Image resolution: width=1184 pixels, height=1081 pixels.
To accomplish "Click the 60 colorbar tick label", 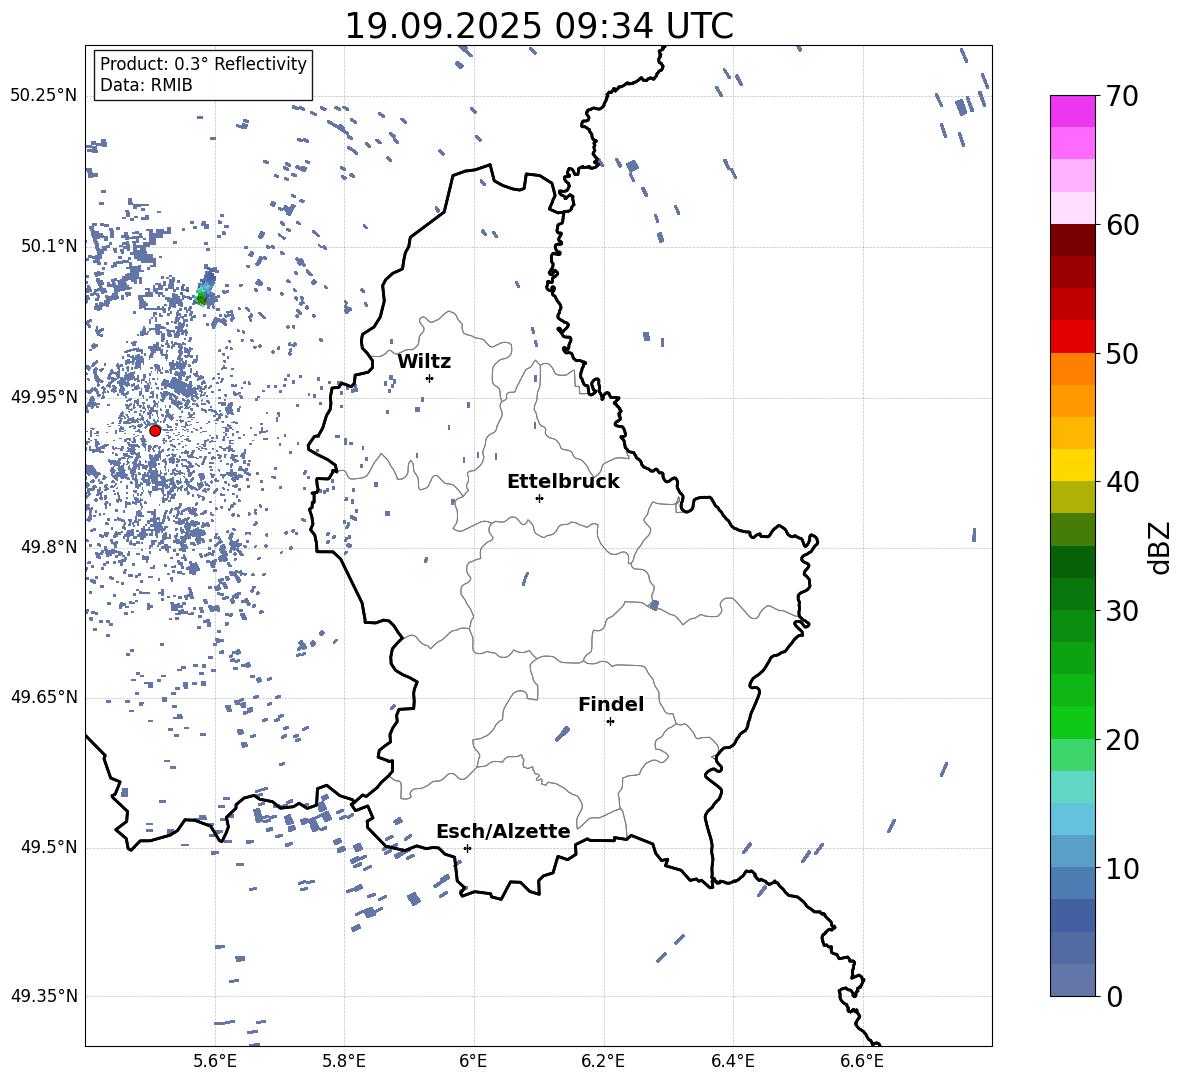I will click(1122, 225).
